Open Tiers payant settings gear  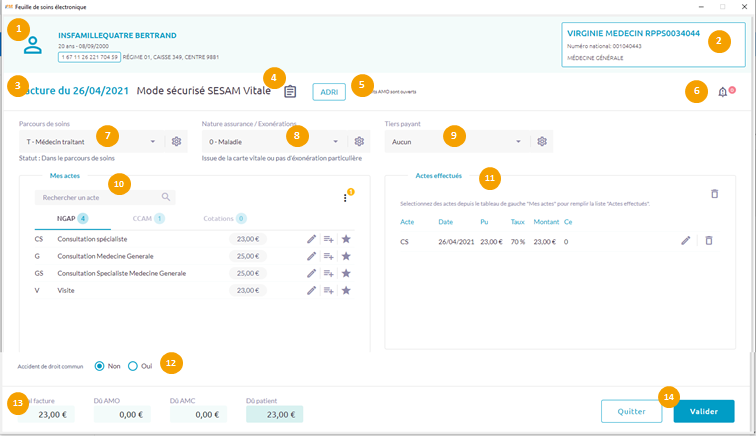coord(542,142)
